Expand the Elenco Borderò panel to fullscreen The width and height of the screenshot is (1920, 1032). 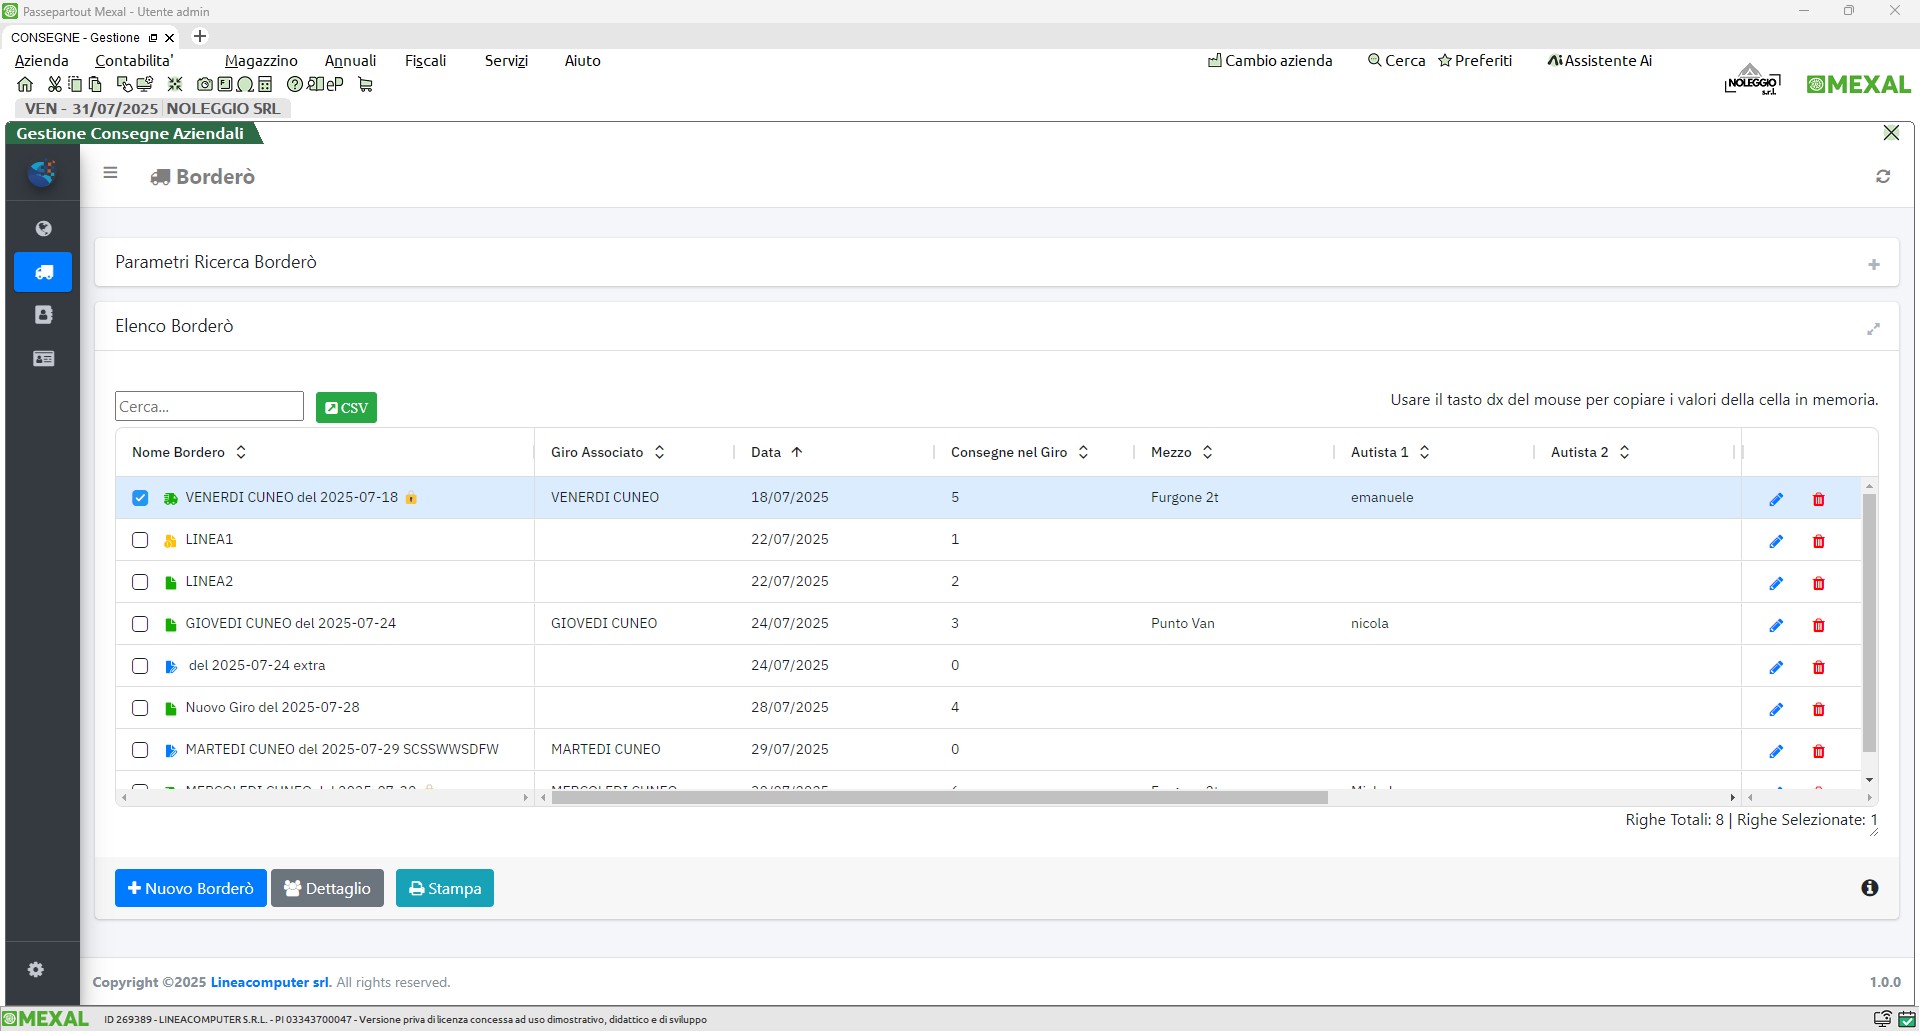pos(1873,329)
